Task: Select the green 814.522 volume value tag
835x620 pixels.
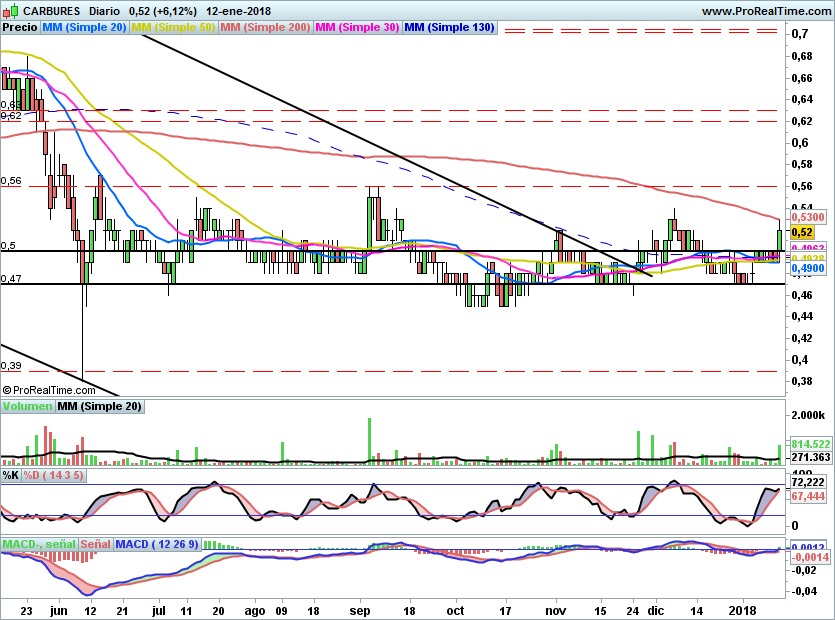Action: point(811,443)
